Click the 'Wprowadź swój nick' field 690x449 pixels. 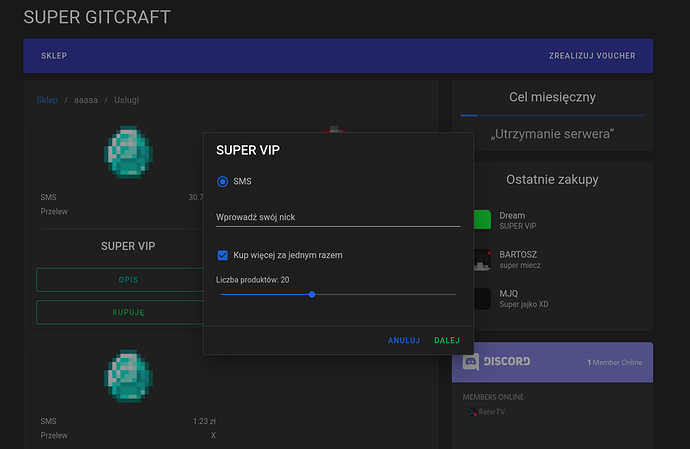[x=337, y=216]
